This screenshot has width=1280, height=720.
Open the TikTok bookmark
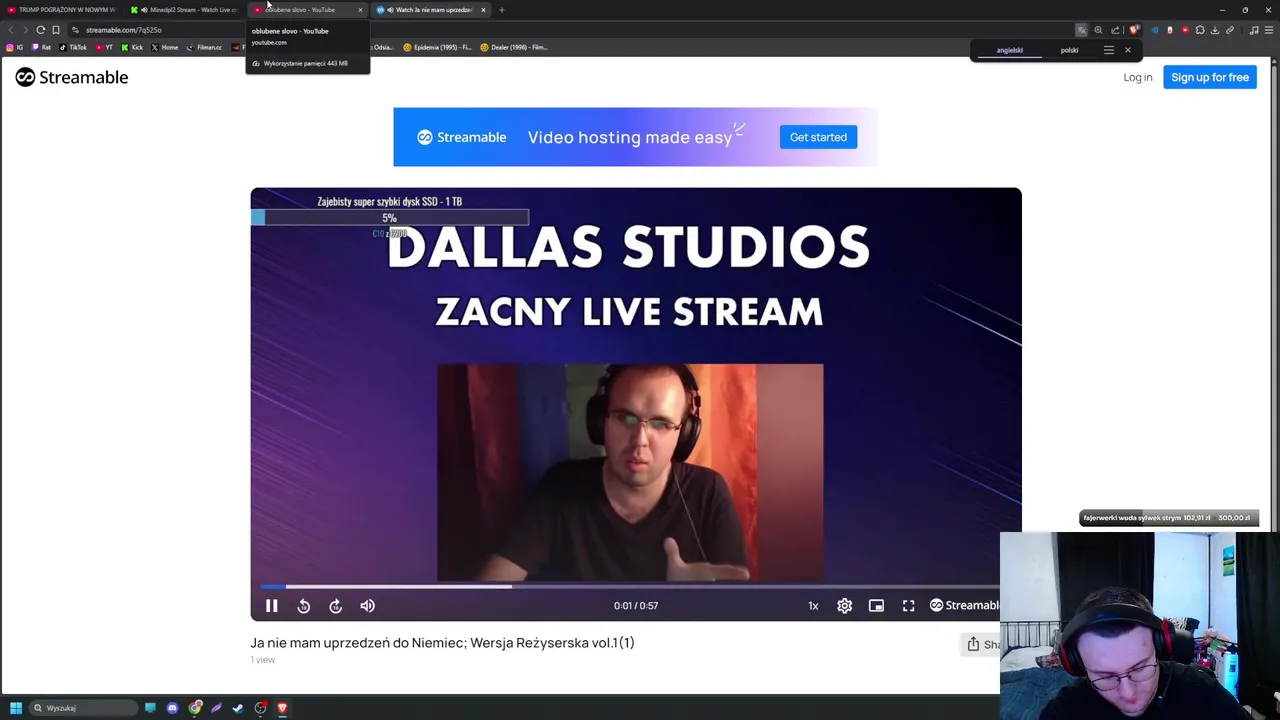click(73, 47)
